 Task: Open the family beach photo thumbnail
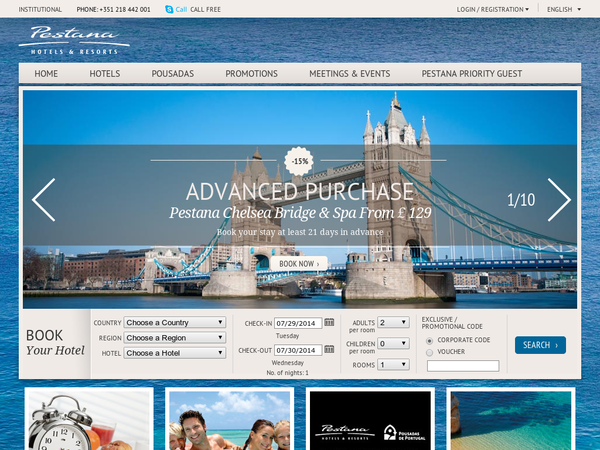coord(230,419)
